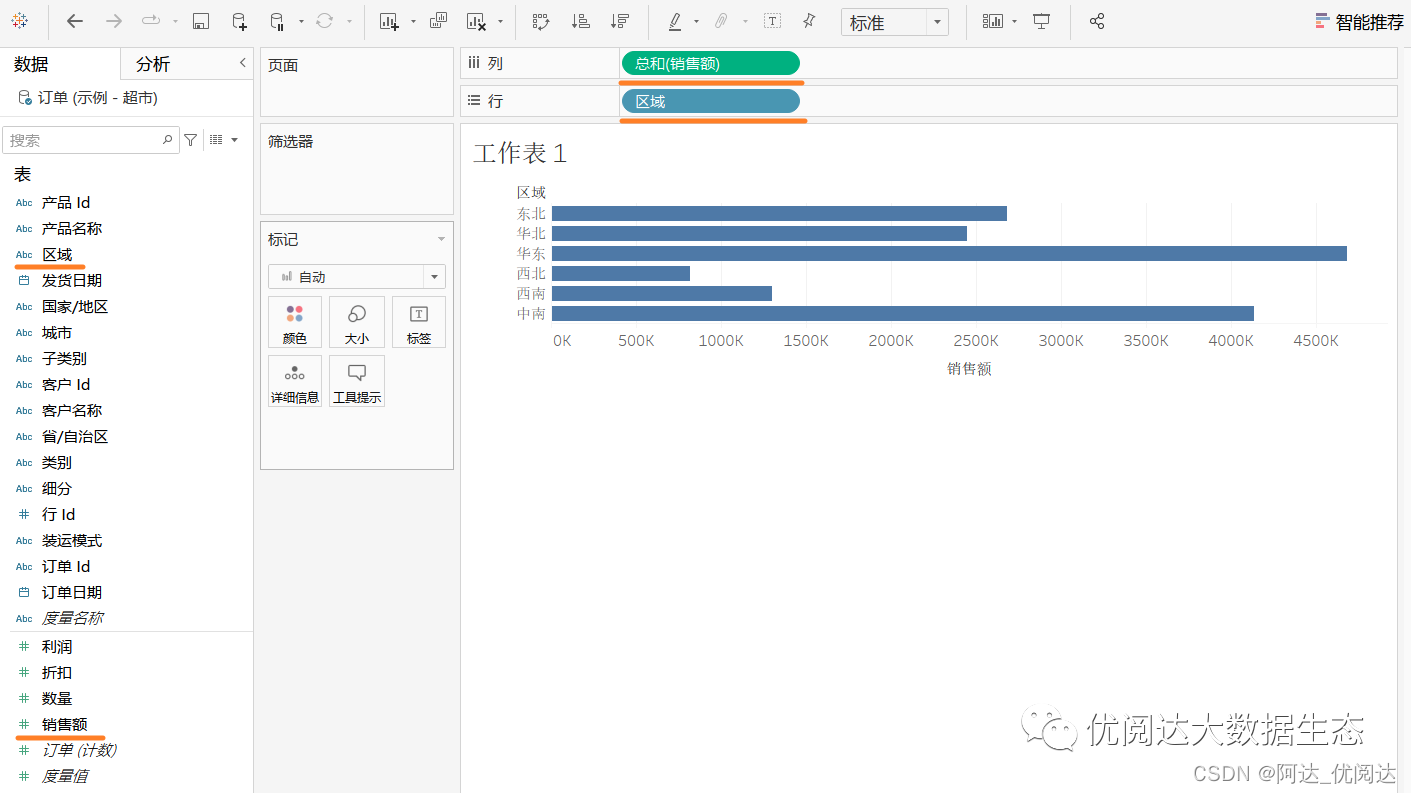Image resolution: width=1411 pixels, height=793 pixels.
Task: Switch to the 数据 tab
Action: (31, 64)
